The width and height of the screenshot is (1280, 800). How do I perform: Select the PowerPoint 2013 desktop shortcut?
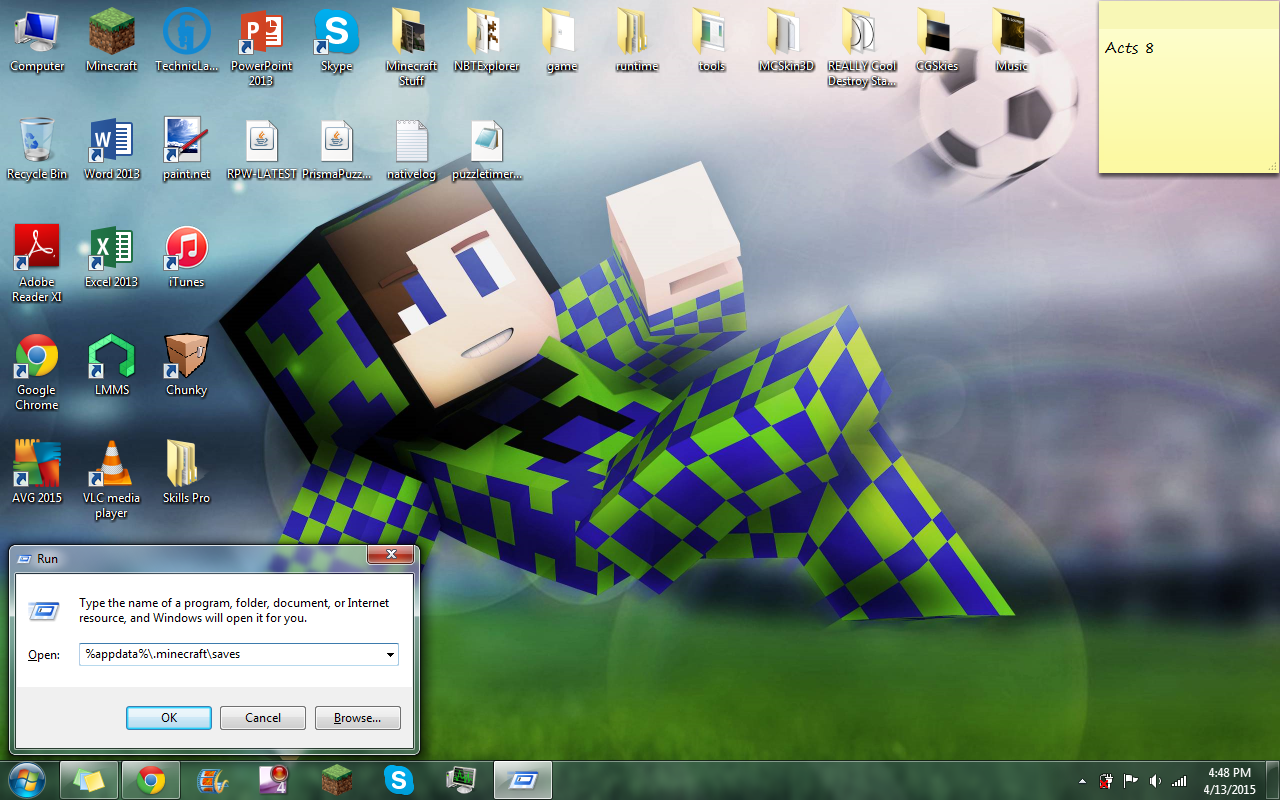click(261, 47)
